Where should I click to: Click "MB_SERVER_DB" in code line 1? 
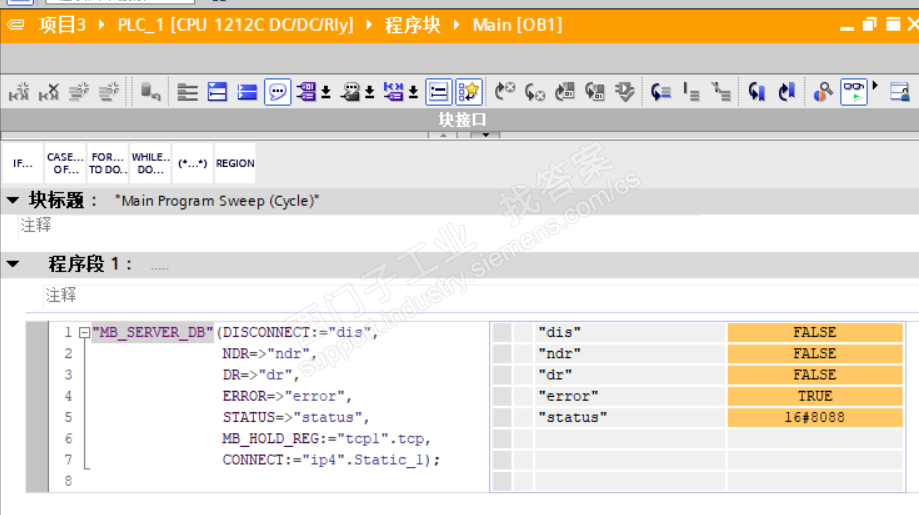[x=152, y=333]
